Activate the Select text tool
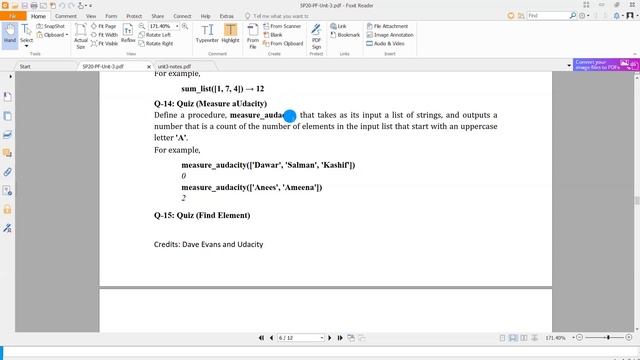This screenshot has height=360, width=640. coord(27,36)
